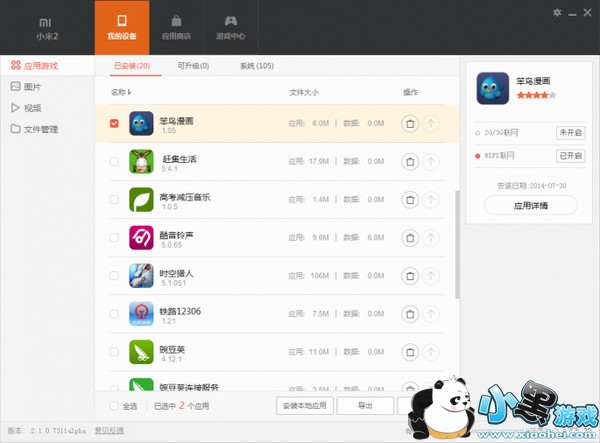Screen dimensions: 600x443
Task: Click upgrade arrow for 豌豆荚
Action: (x=431, y=352)
